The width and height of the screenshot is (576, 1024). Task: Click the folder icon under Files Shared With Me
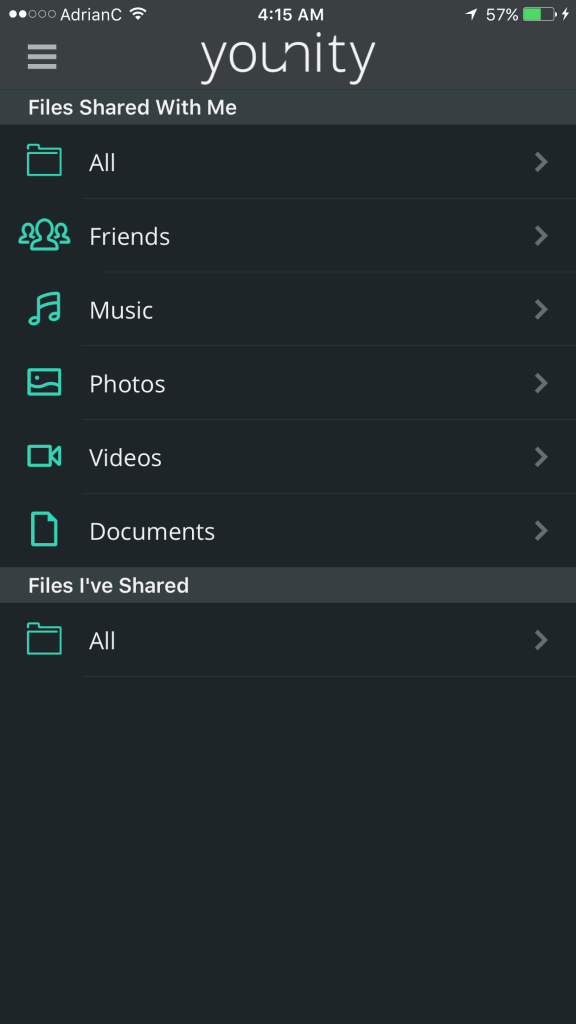(x=44, y=160)
